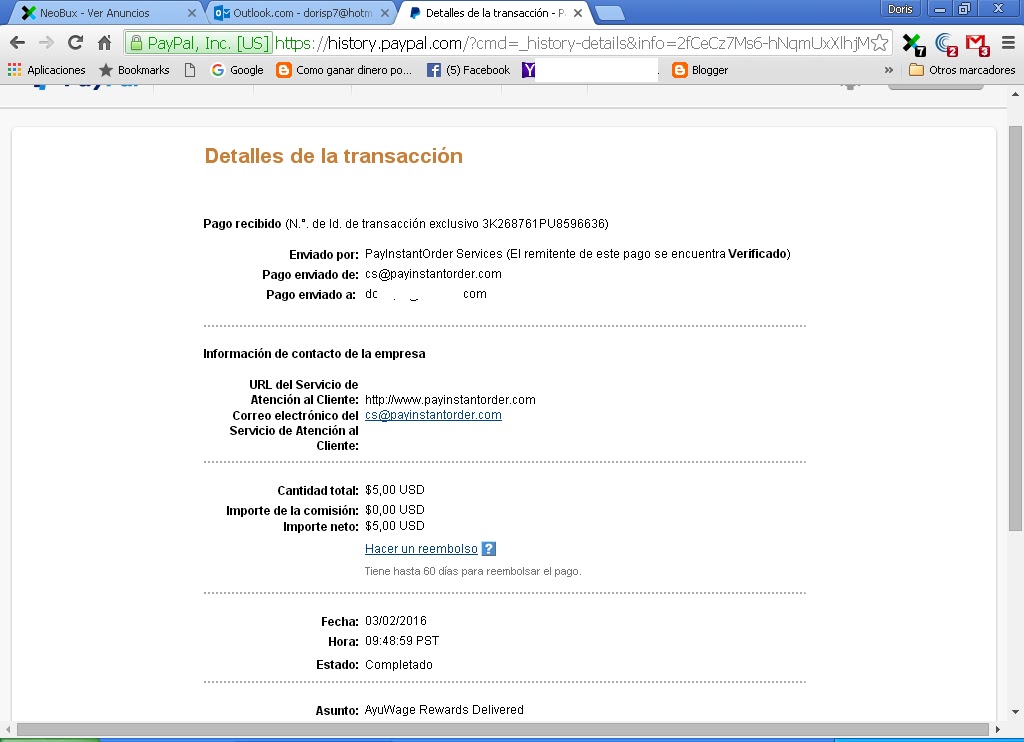
Task: Click the Cantidad total $5,00 USD value
Action: tap(394, 490)
